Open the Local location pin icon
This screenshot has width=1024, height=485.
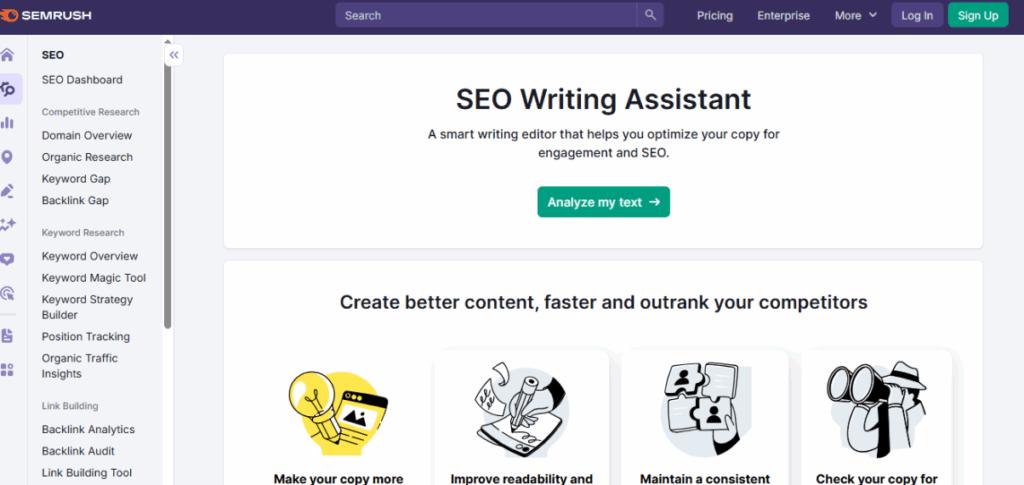pos(7,157)
